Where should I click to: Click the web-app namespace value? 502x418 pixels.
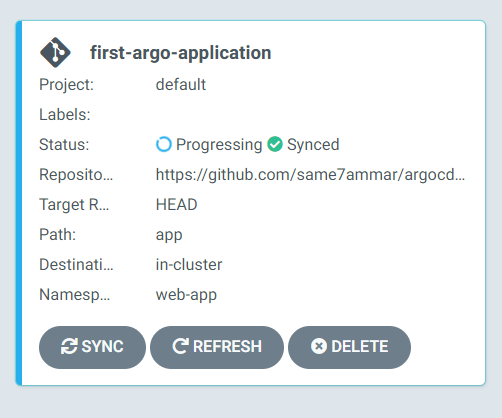click(x=186, y=295)
